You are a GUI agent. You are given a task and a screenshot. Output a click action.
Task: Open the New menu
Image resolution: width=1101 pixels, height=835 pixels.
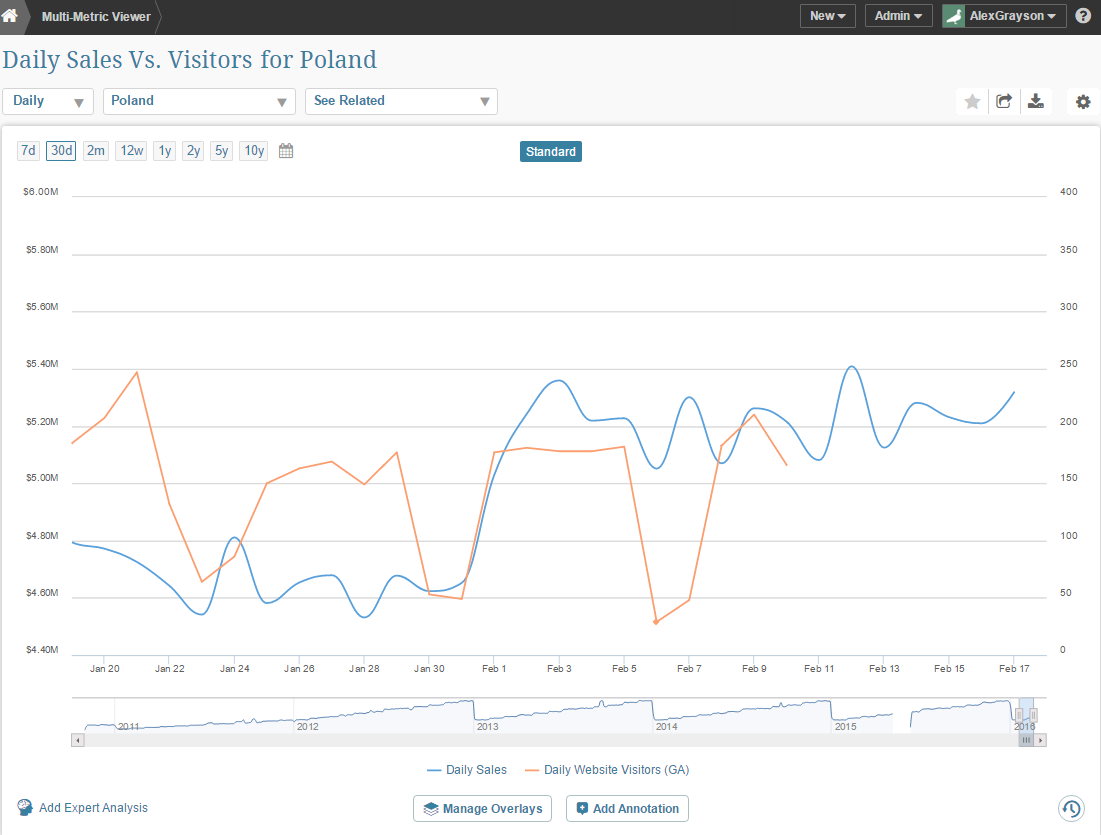pyautogui.click(x=827, y=16)
